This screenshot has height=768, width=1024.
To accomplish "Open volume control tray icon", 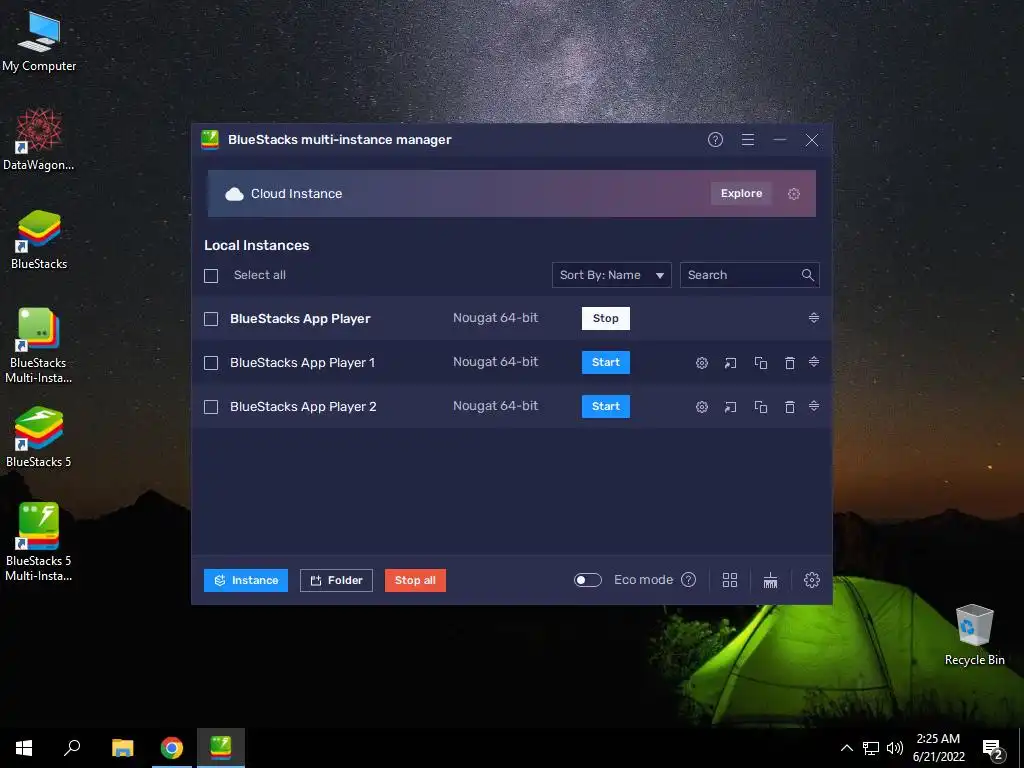I will click(x=895, y=748).
